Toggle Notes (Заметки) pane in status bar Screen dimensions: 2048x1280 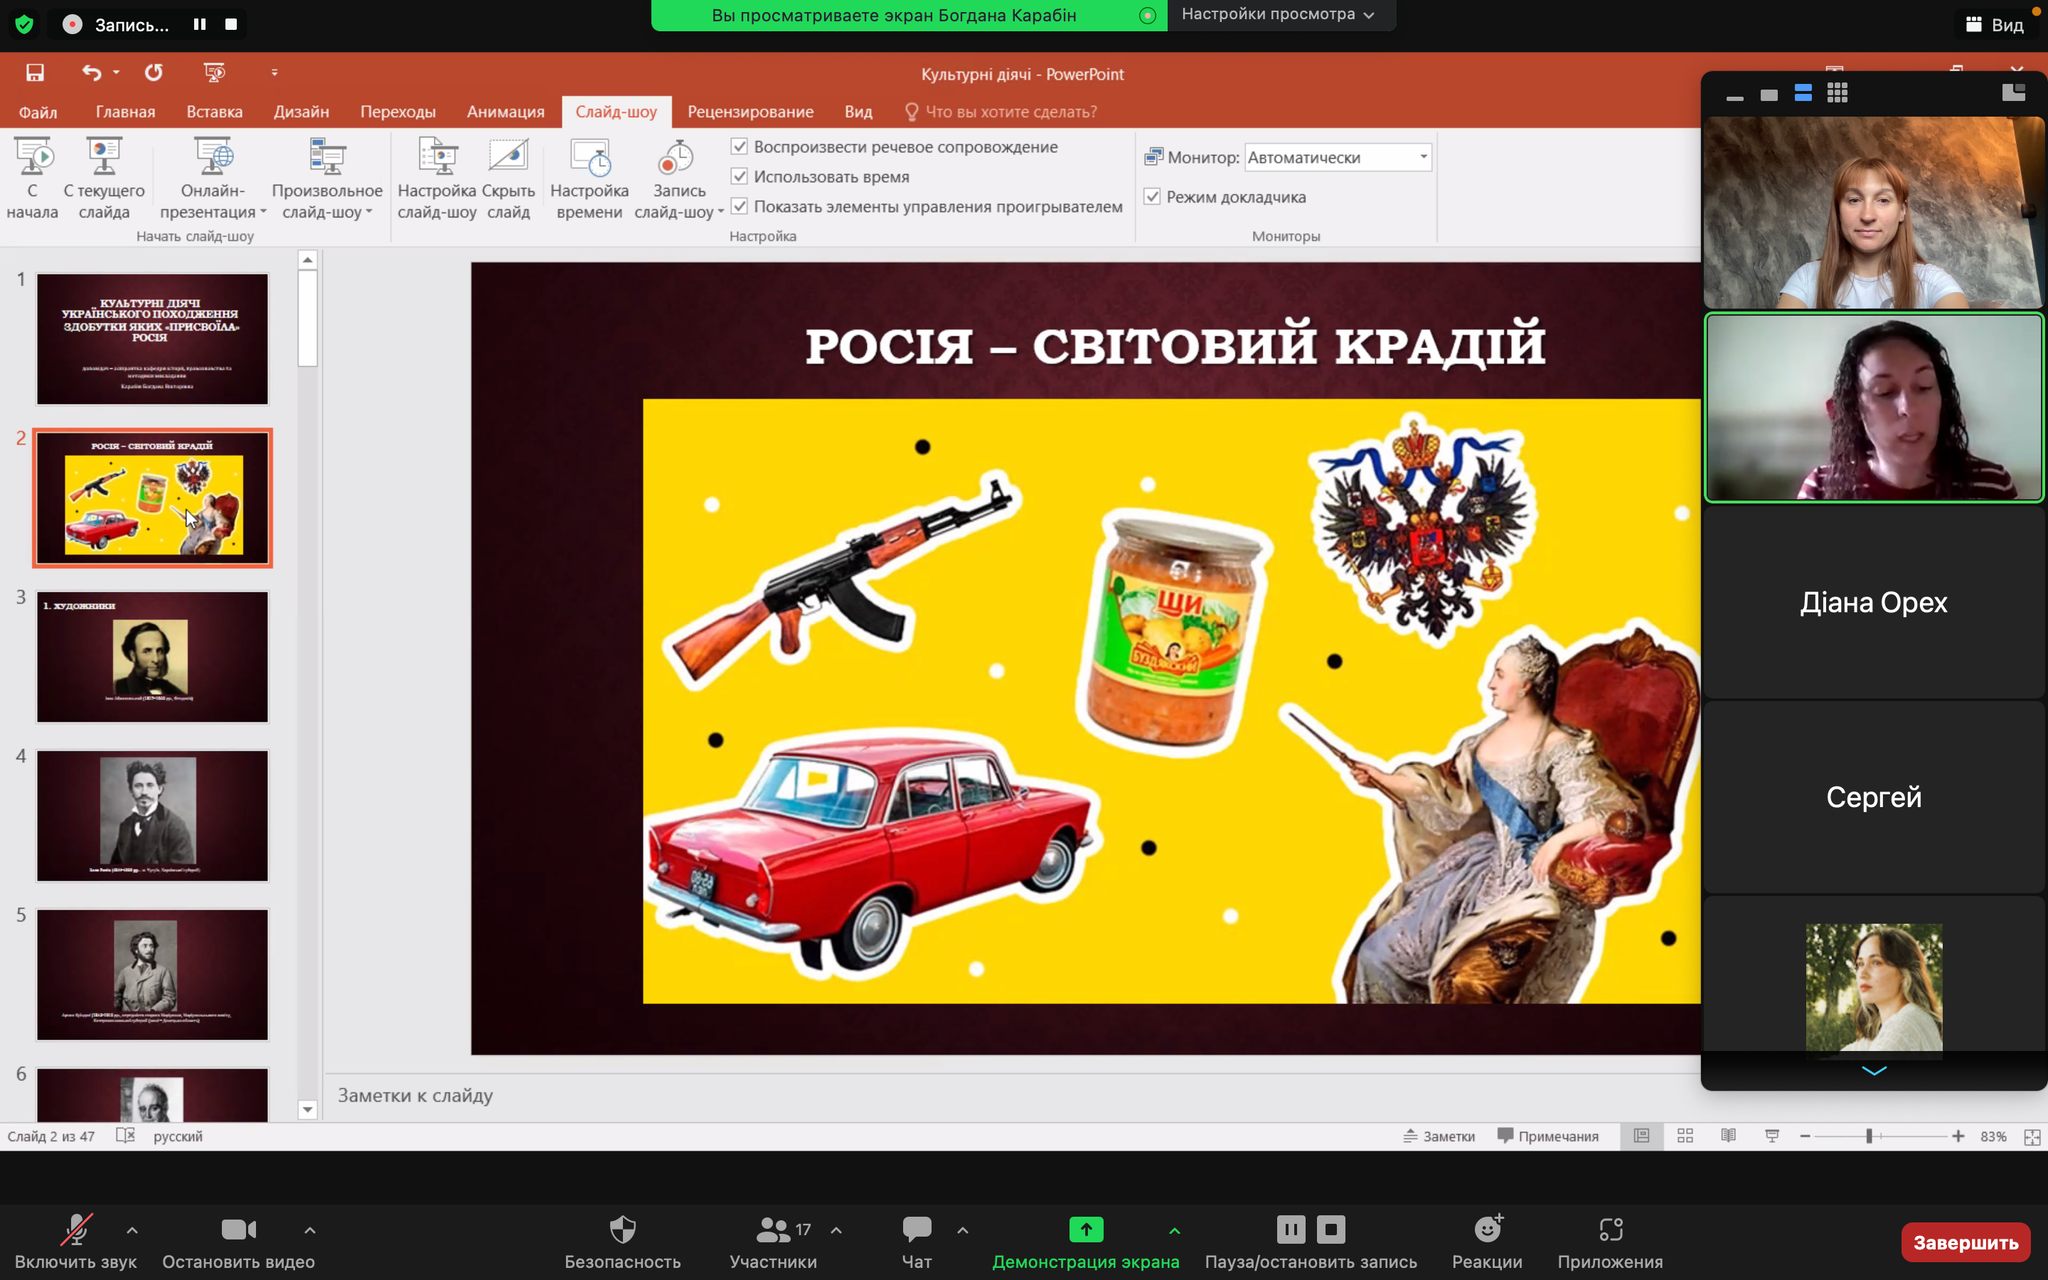point(1439,1136)
